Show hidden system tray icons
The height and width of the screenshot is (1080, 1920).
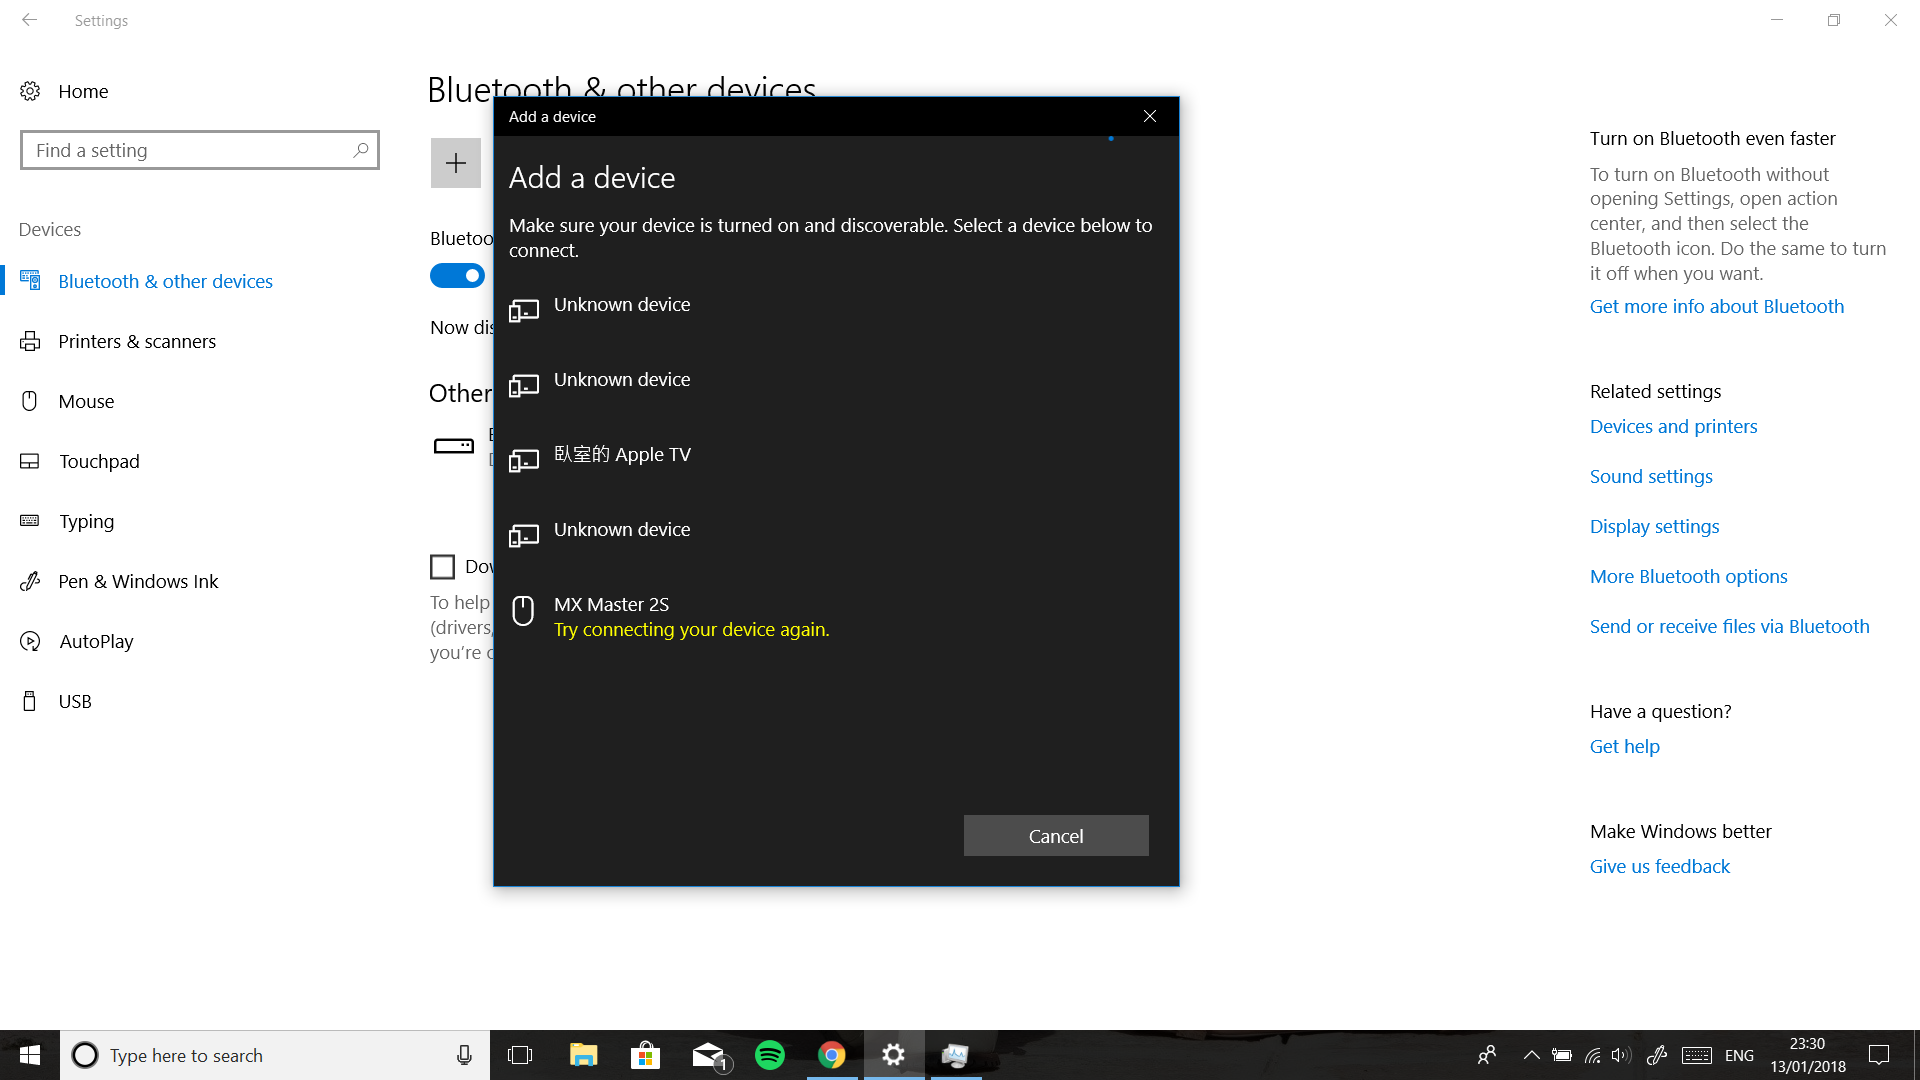click(x=1531, y=1055)
